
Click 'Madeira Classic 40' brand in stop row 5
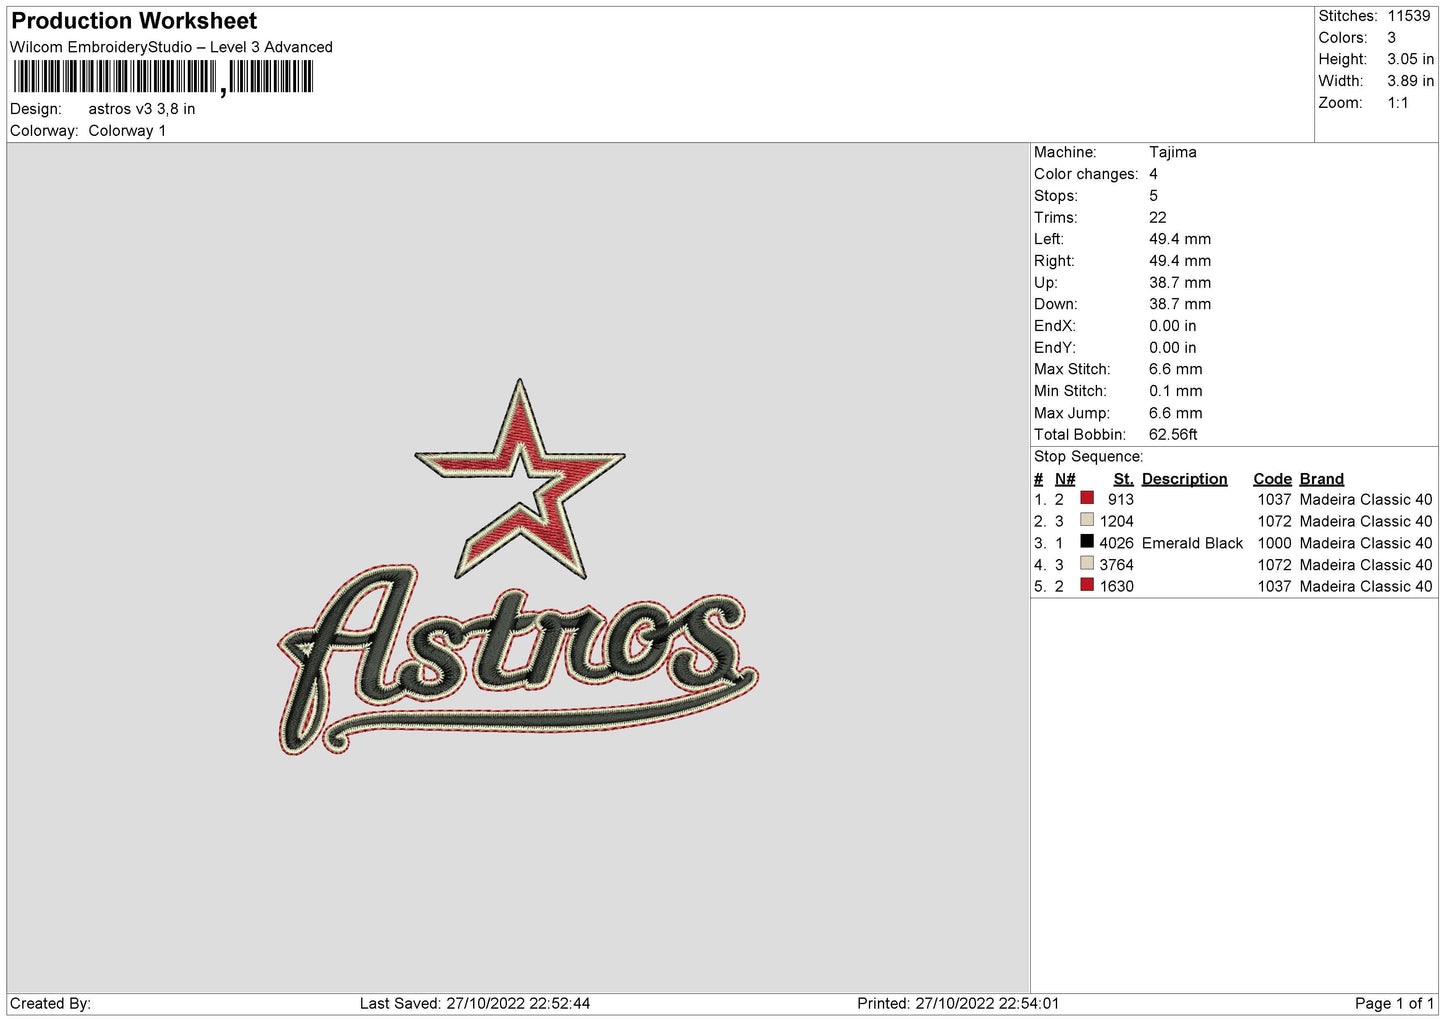point(1366,587)
